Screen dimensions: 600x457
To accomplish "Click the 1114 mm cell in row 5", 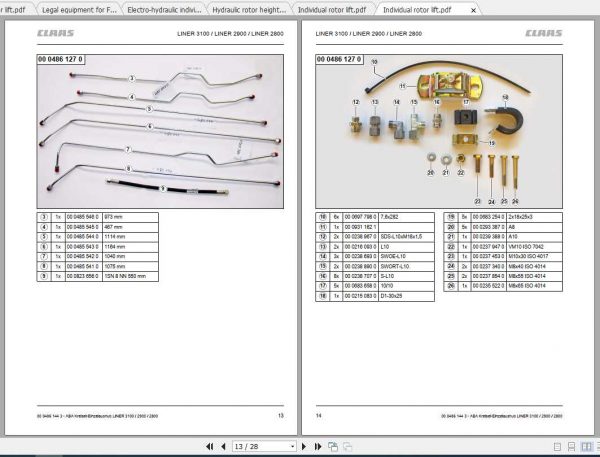I will click(130, 237).
